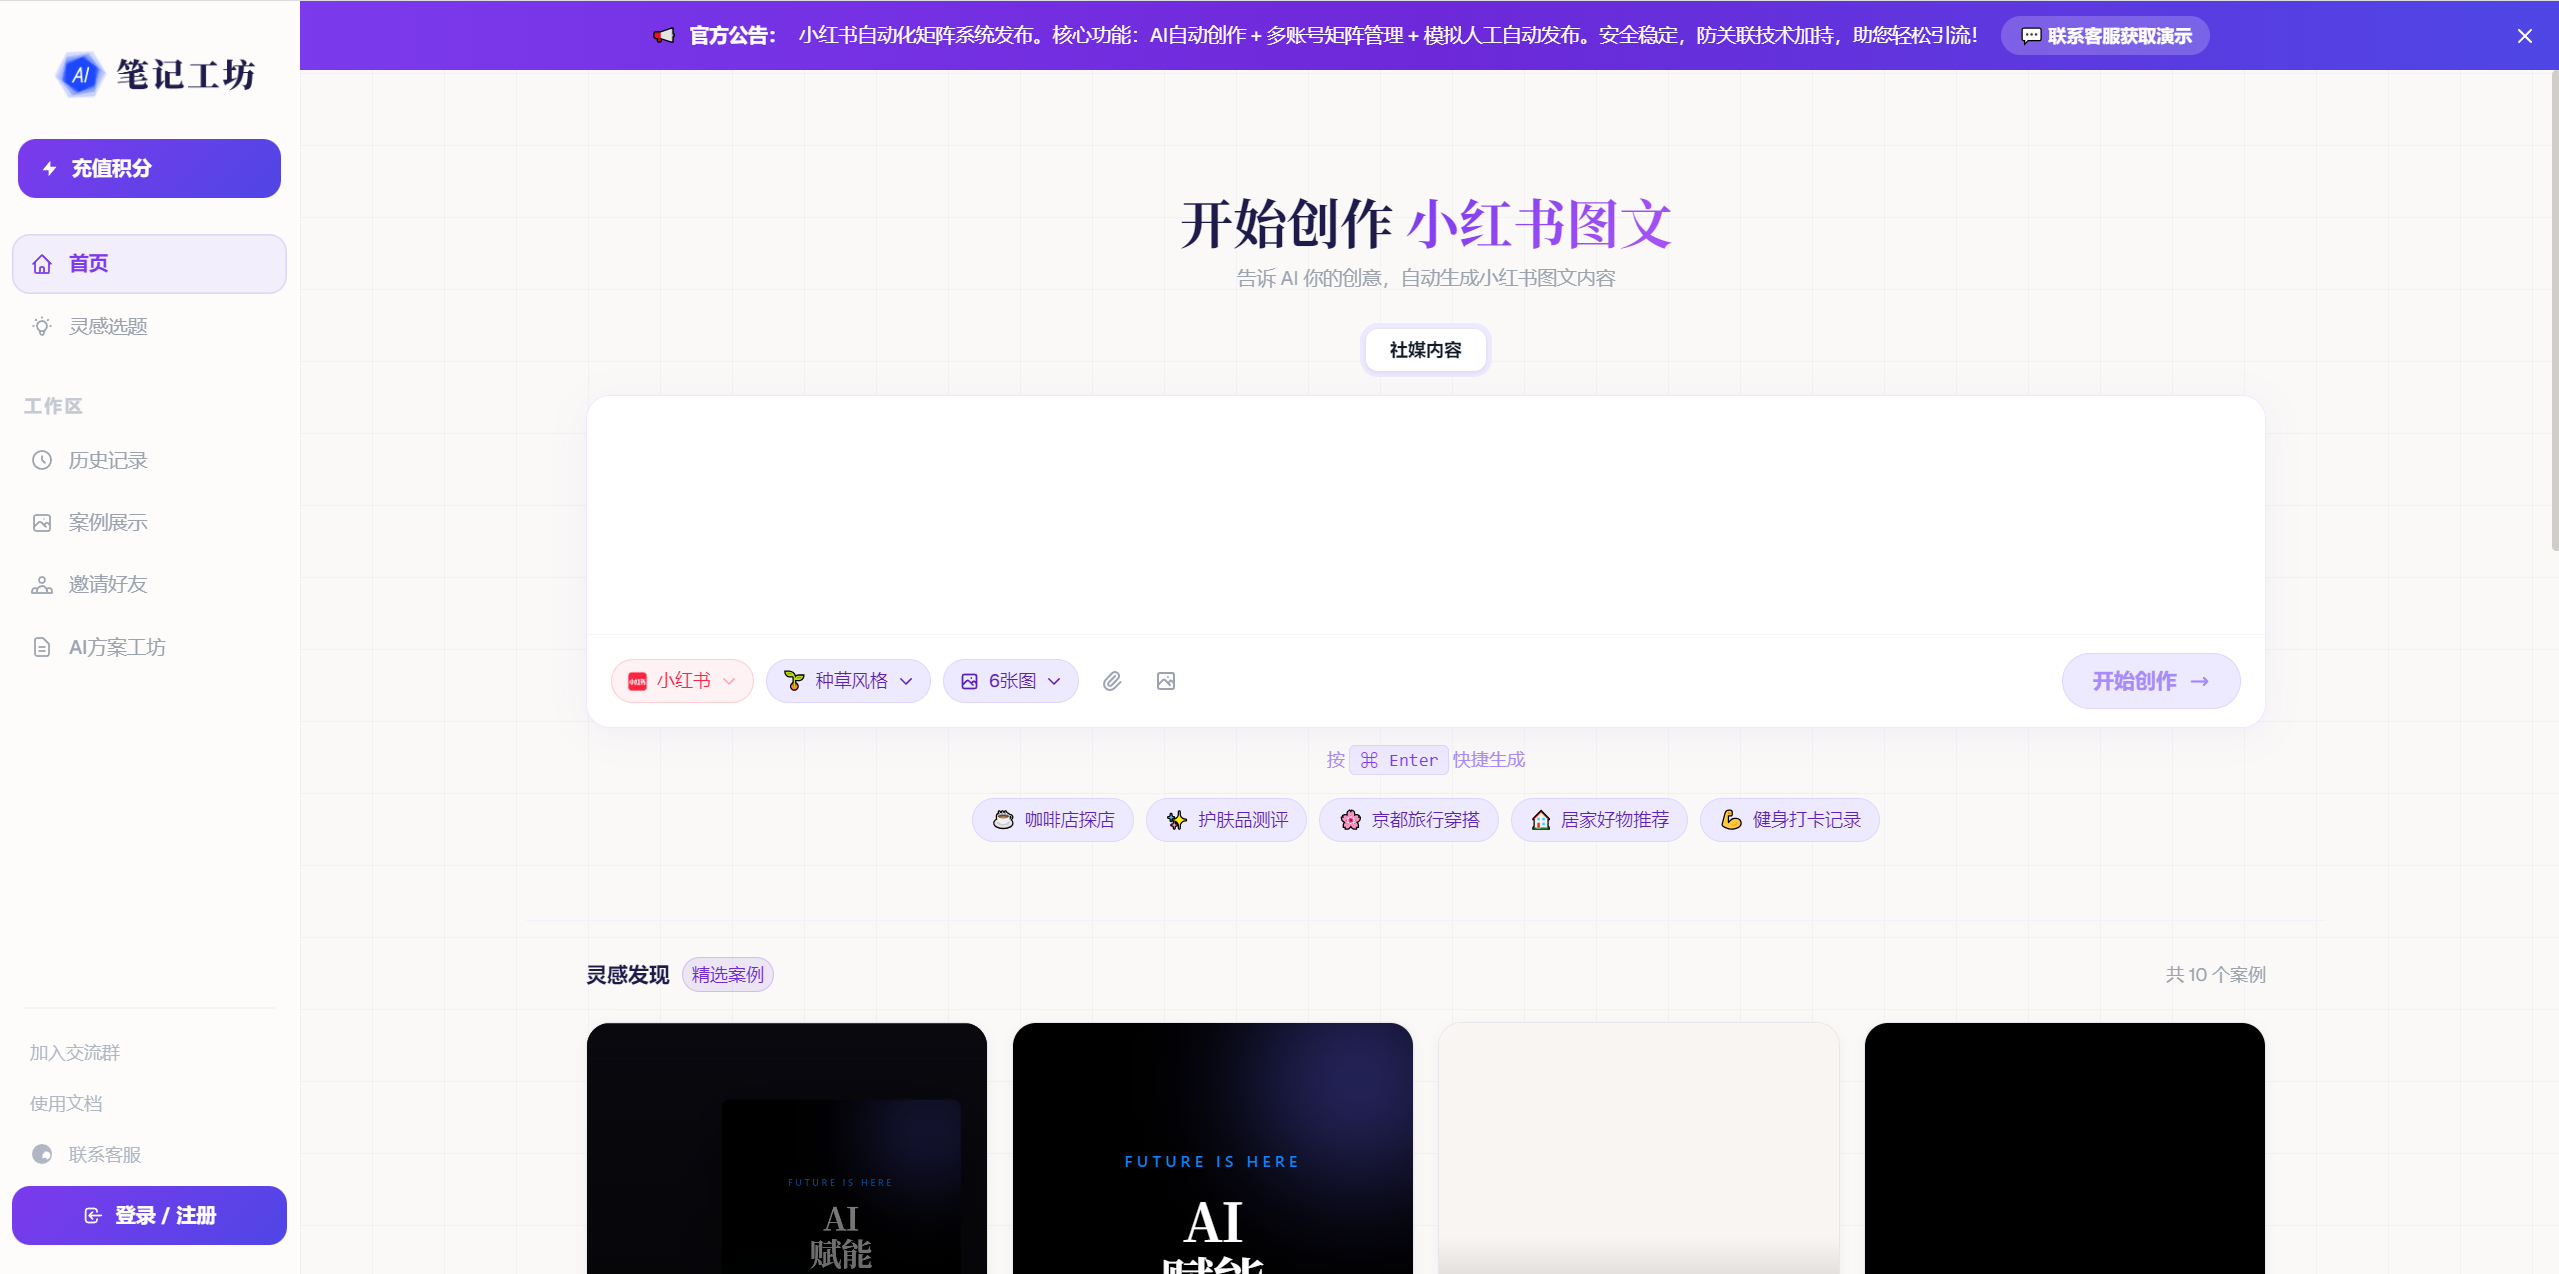The width and height of the screenshot is (2559, 1274).
Task: Click the lightning icon on 充值积分 button
Action: [50, 169]
